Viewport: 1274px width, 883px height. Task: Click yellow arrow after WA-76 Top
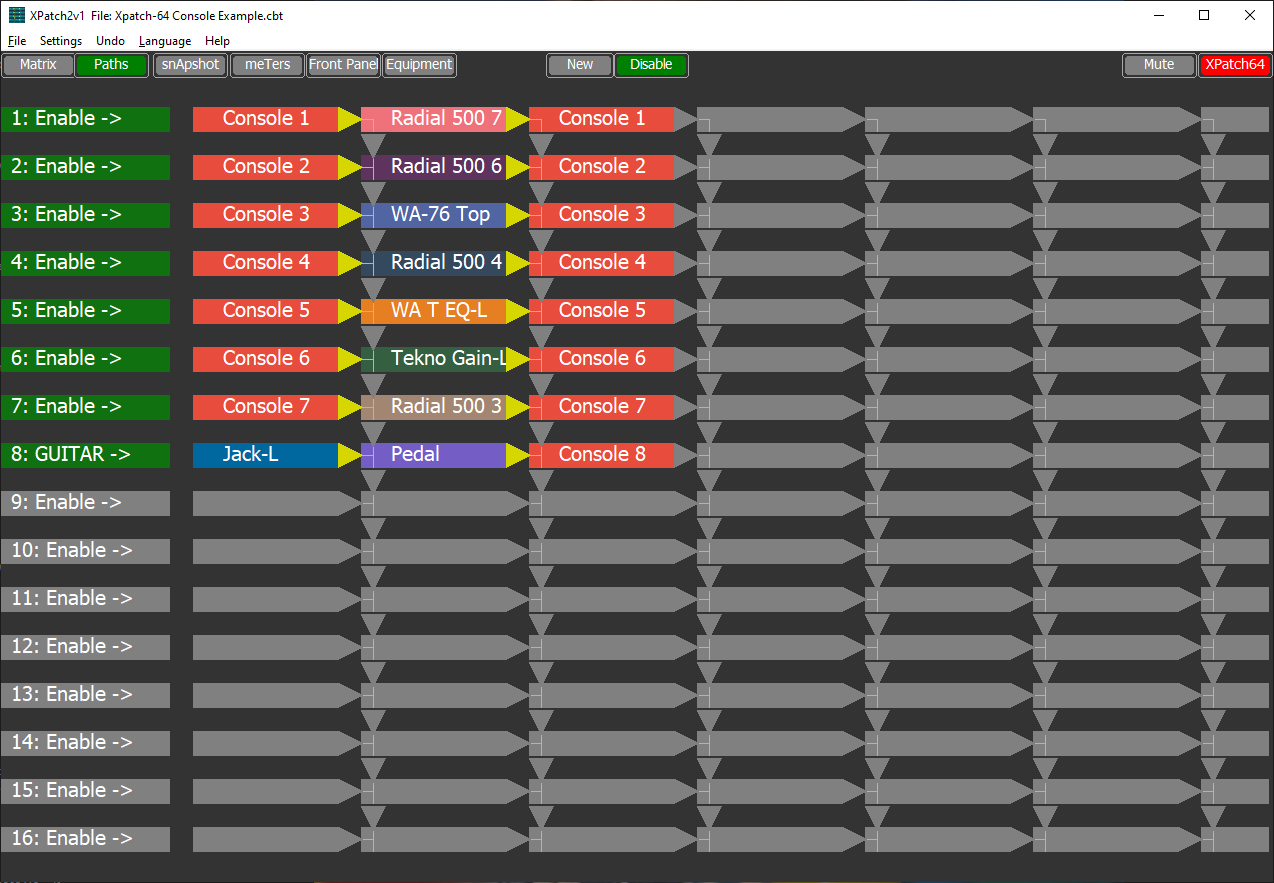tap(517, 215)
